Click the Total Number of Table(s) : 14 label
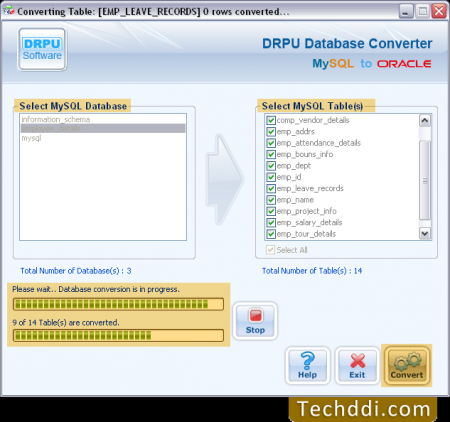The height and width of the screenshot is (422, 450). [x=312, y=271]
